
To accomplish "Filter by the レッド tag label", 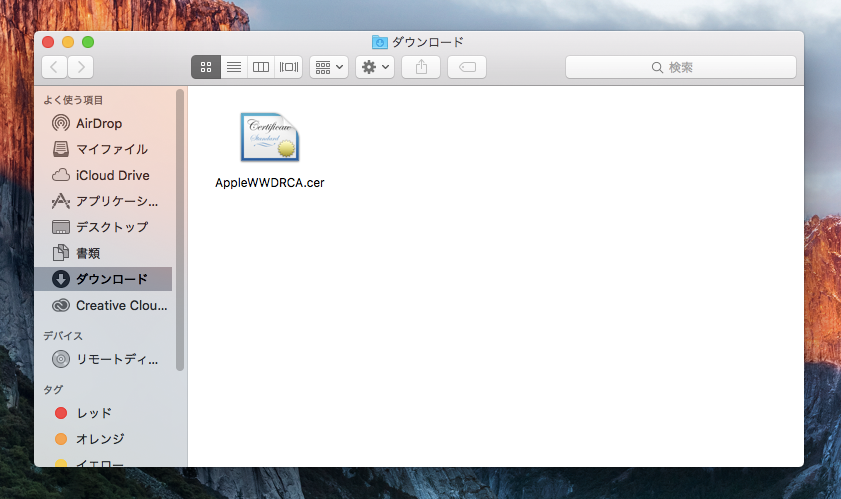I will (94, 413).
